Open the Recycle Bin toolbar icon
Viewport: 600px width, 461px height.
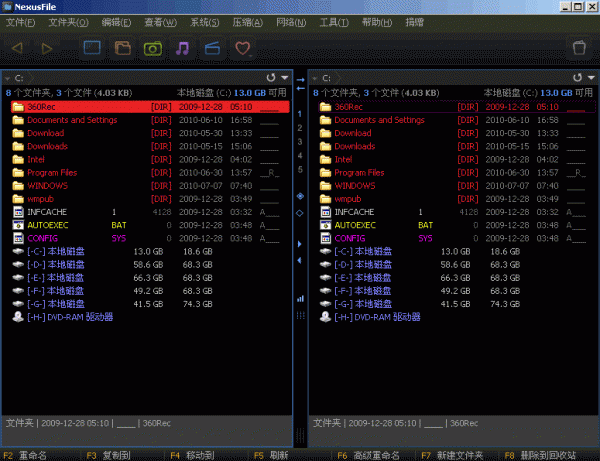[x=579, y=48]
